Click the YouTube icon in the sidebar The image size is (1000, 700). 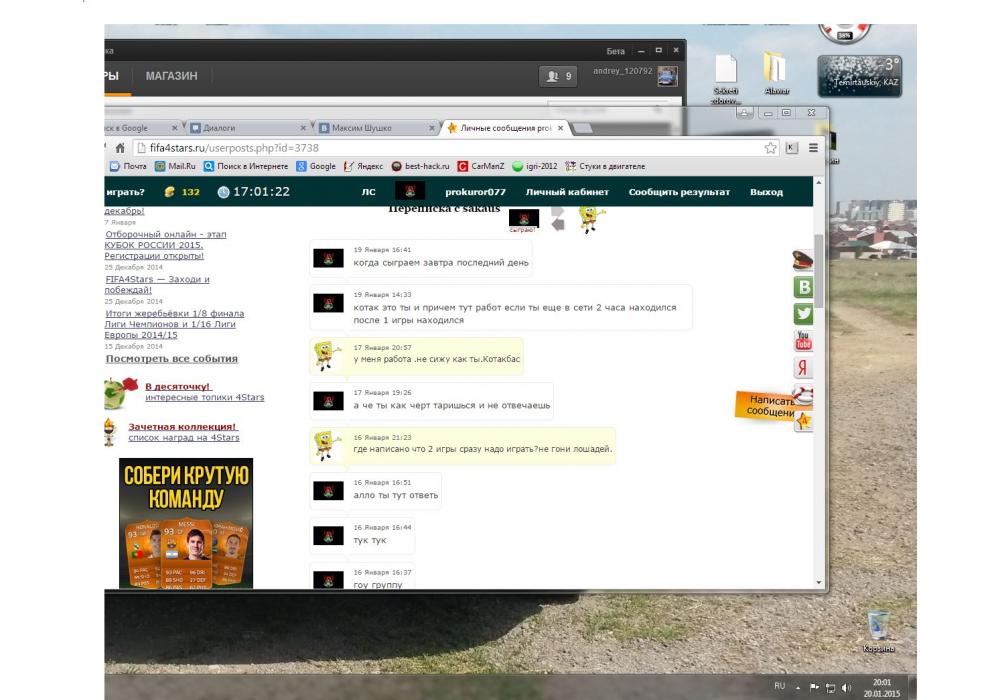click(x=803, y=341)
